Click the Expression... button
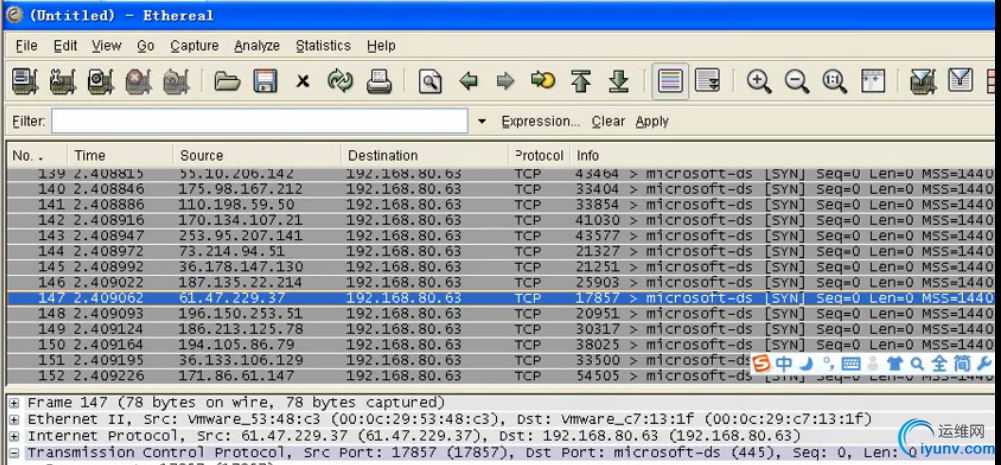Image resolution: width=1001 pixels, height=465 pixels. coord(541,121)
